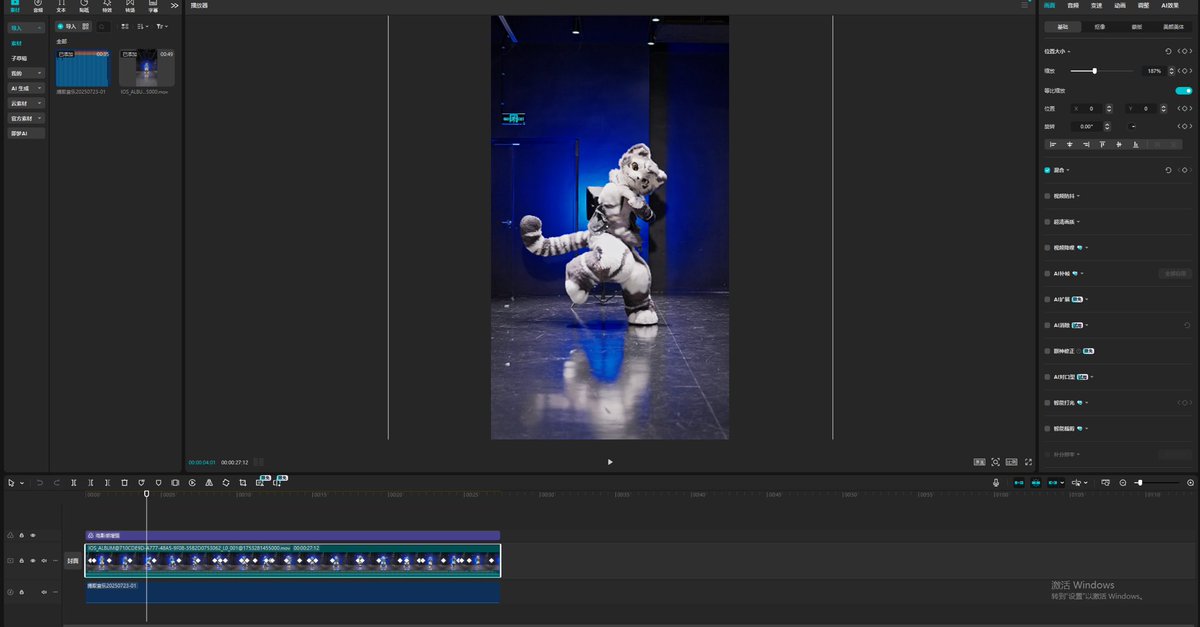Switch to the 动画 tab in properties
The height and width of the screenshot is (627, 1200).
pyautogui.click(x=1120, y=5)
